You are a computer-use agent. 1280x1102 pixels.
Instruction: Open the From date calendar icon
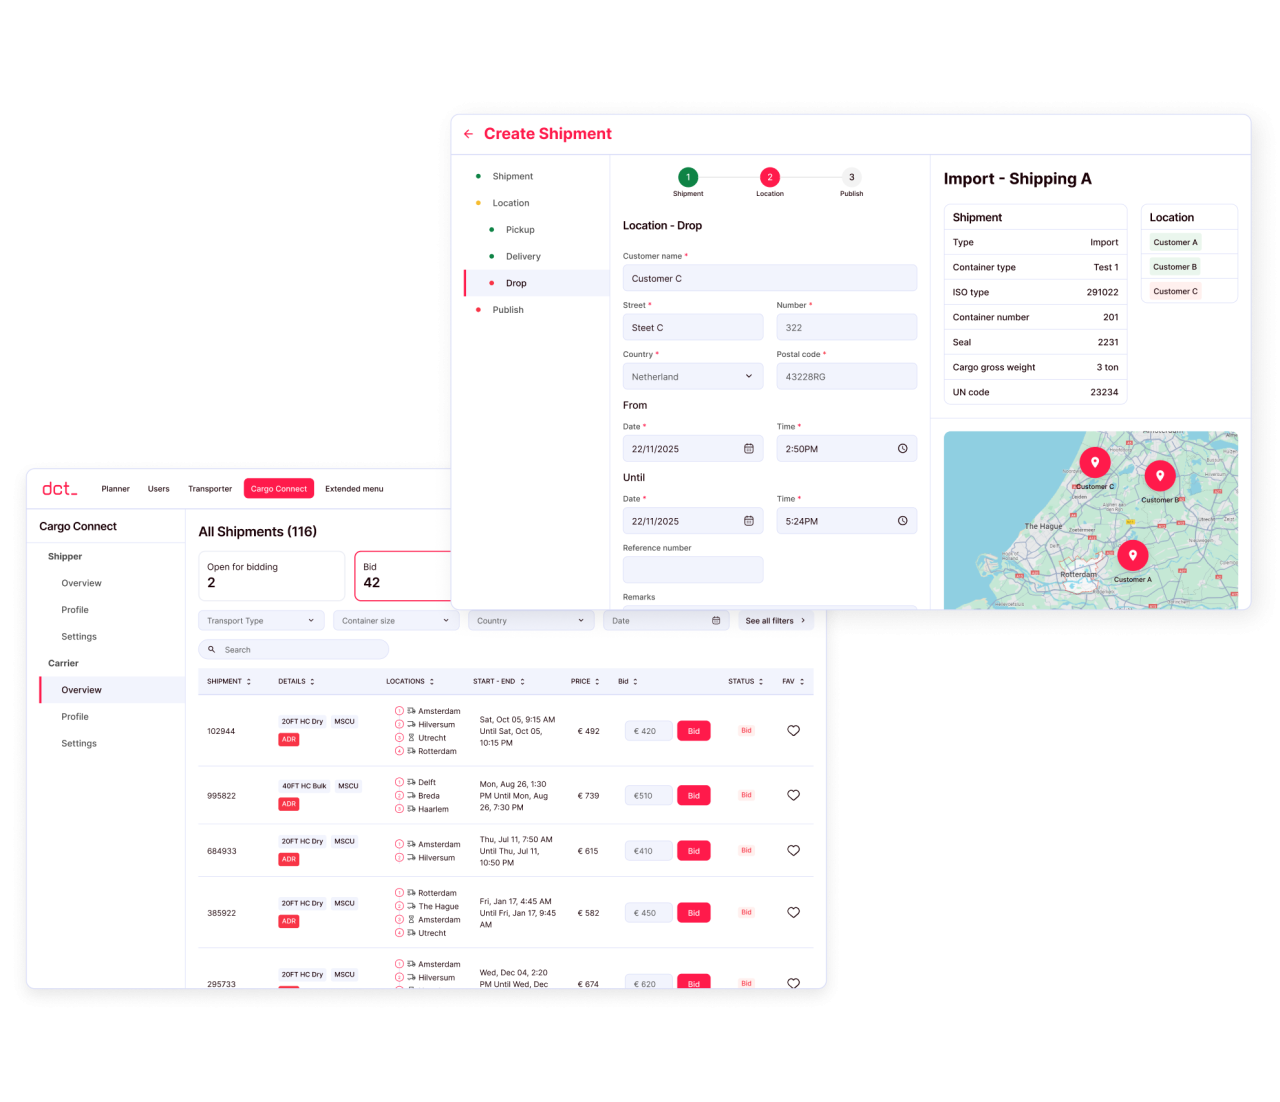tap(748, 449)
